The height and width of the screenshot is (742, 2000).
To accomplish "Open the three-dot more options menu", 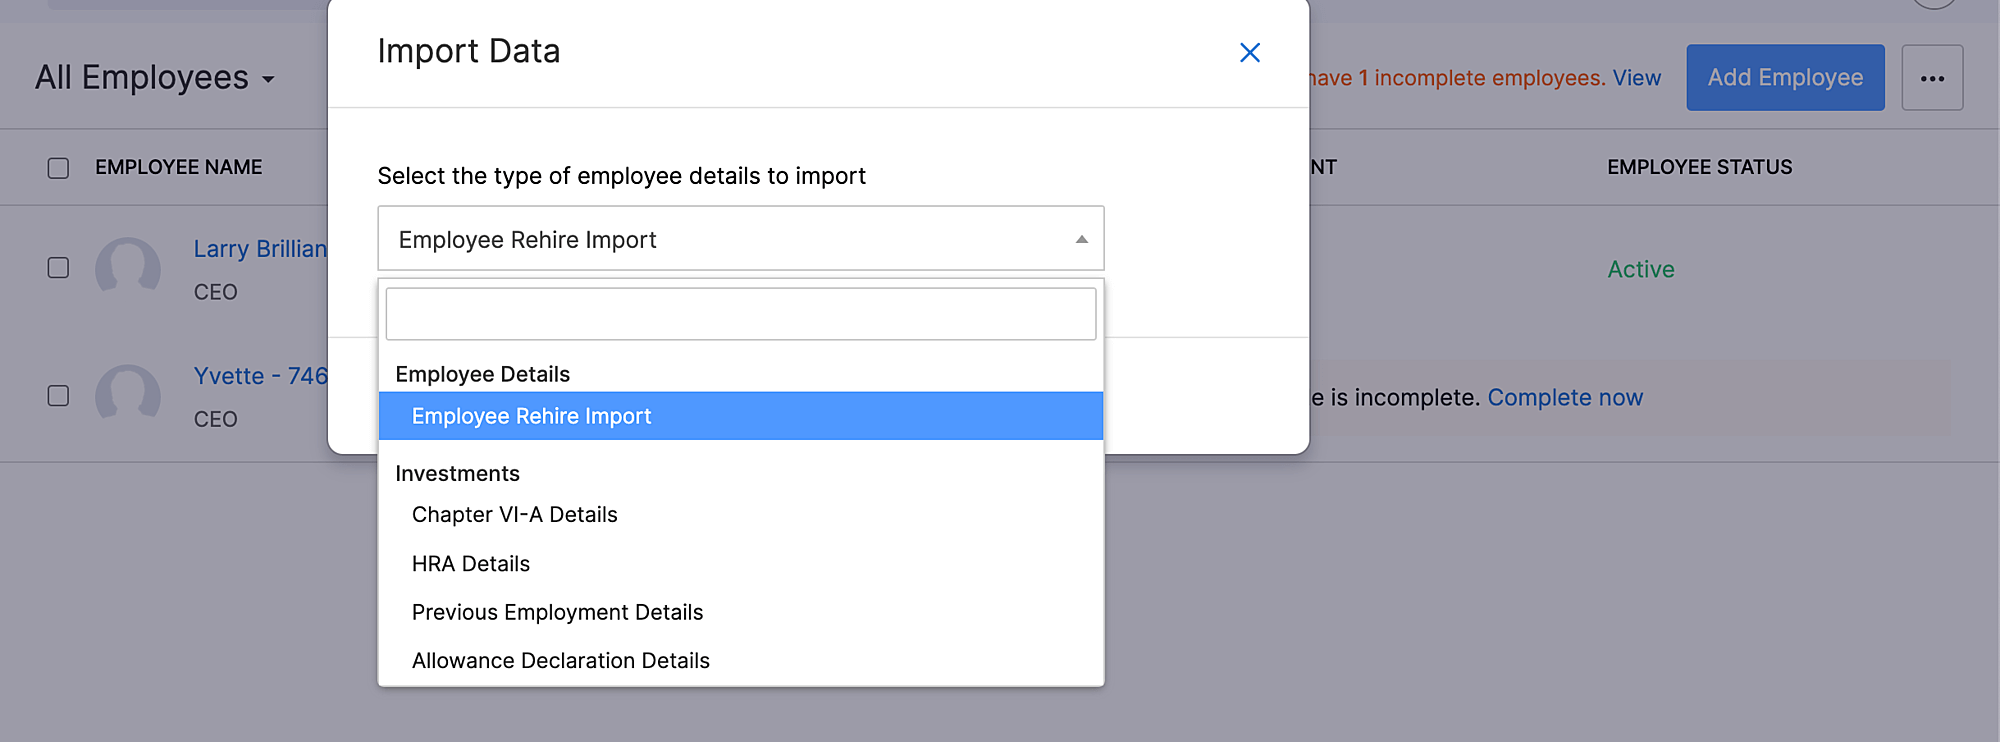I will point(1932,78).
